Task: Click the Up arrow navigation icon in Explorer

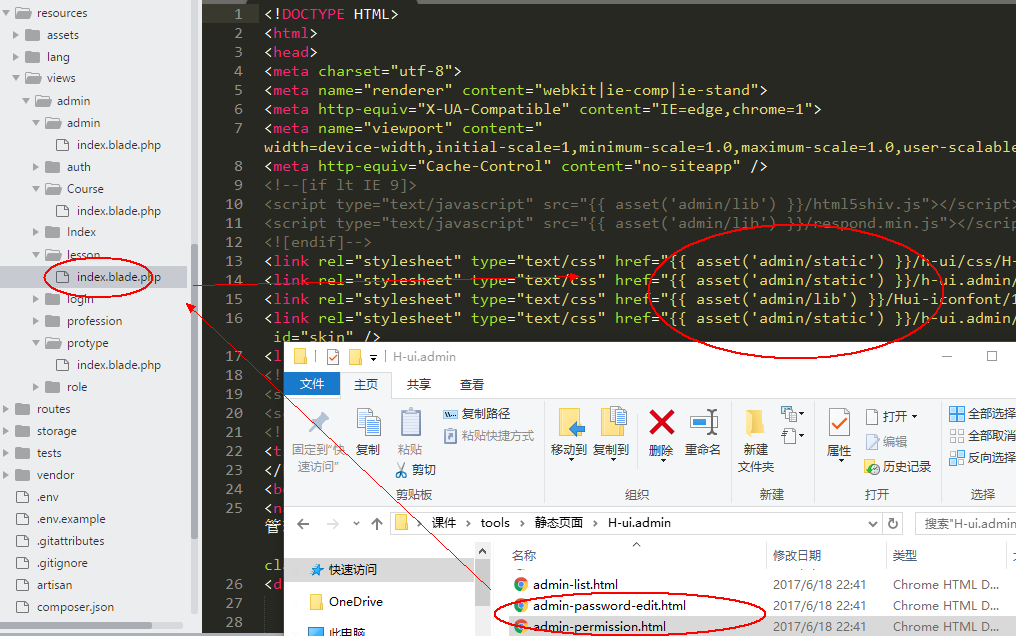Action: tap(377, 523)
